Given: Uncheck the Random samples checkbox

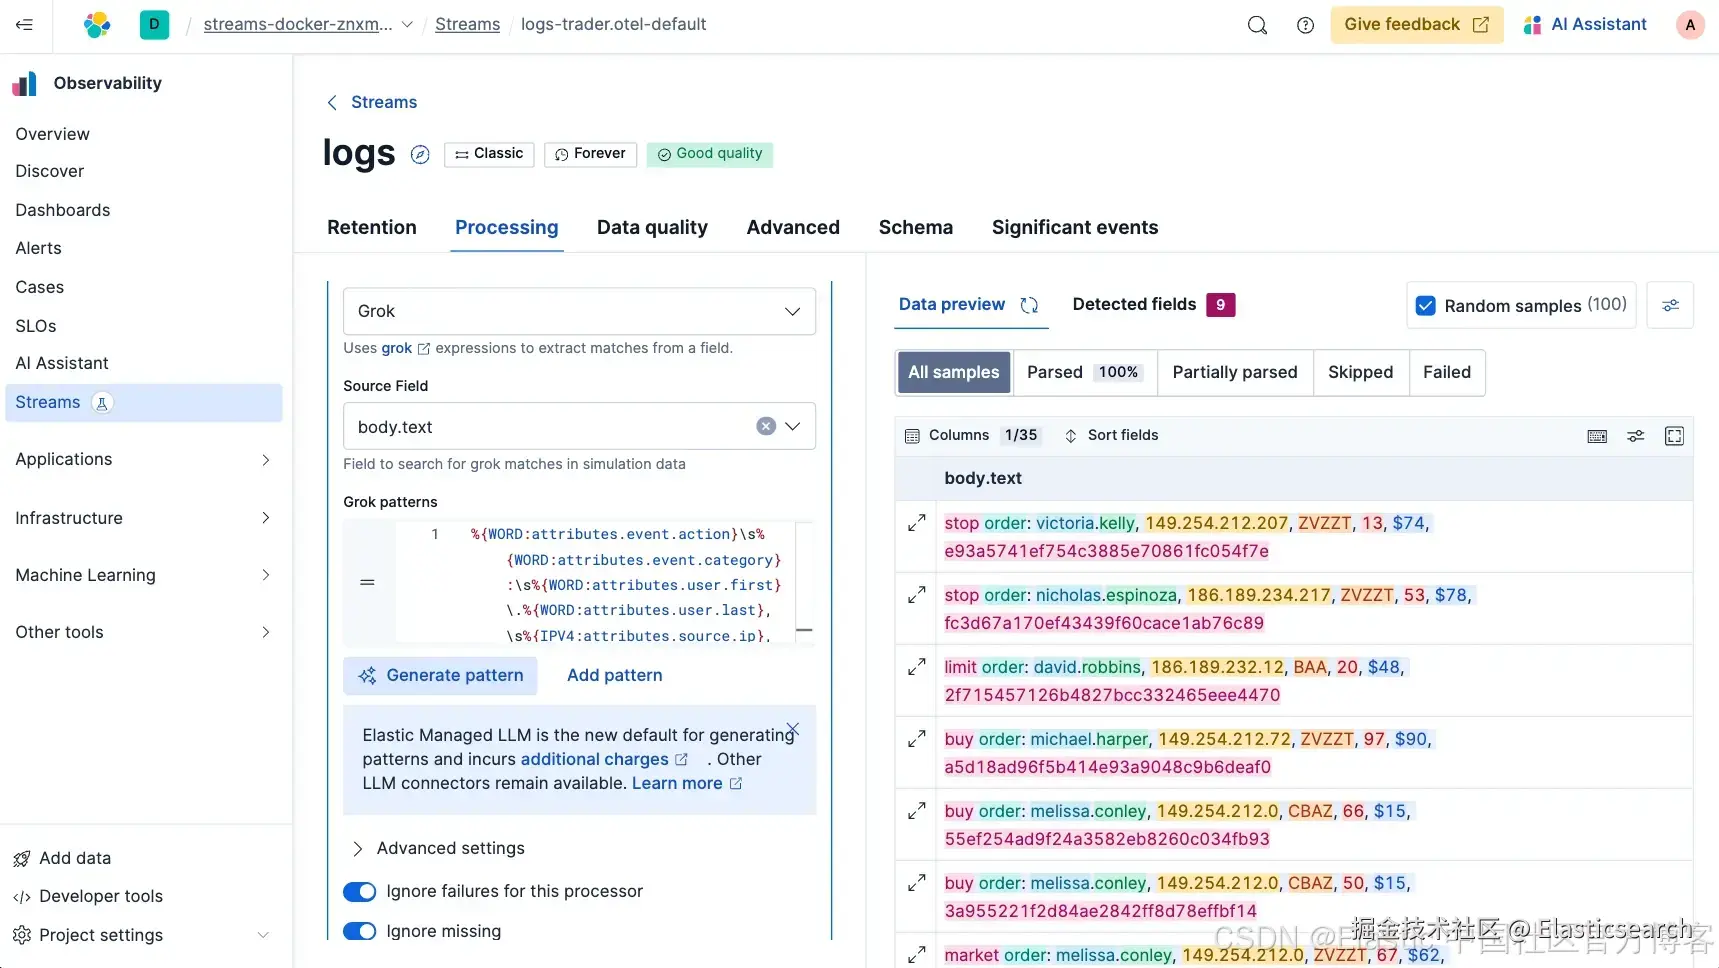Looking at the screenshot, I should (1426, 306).
